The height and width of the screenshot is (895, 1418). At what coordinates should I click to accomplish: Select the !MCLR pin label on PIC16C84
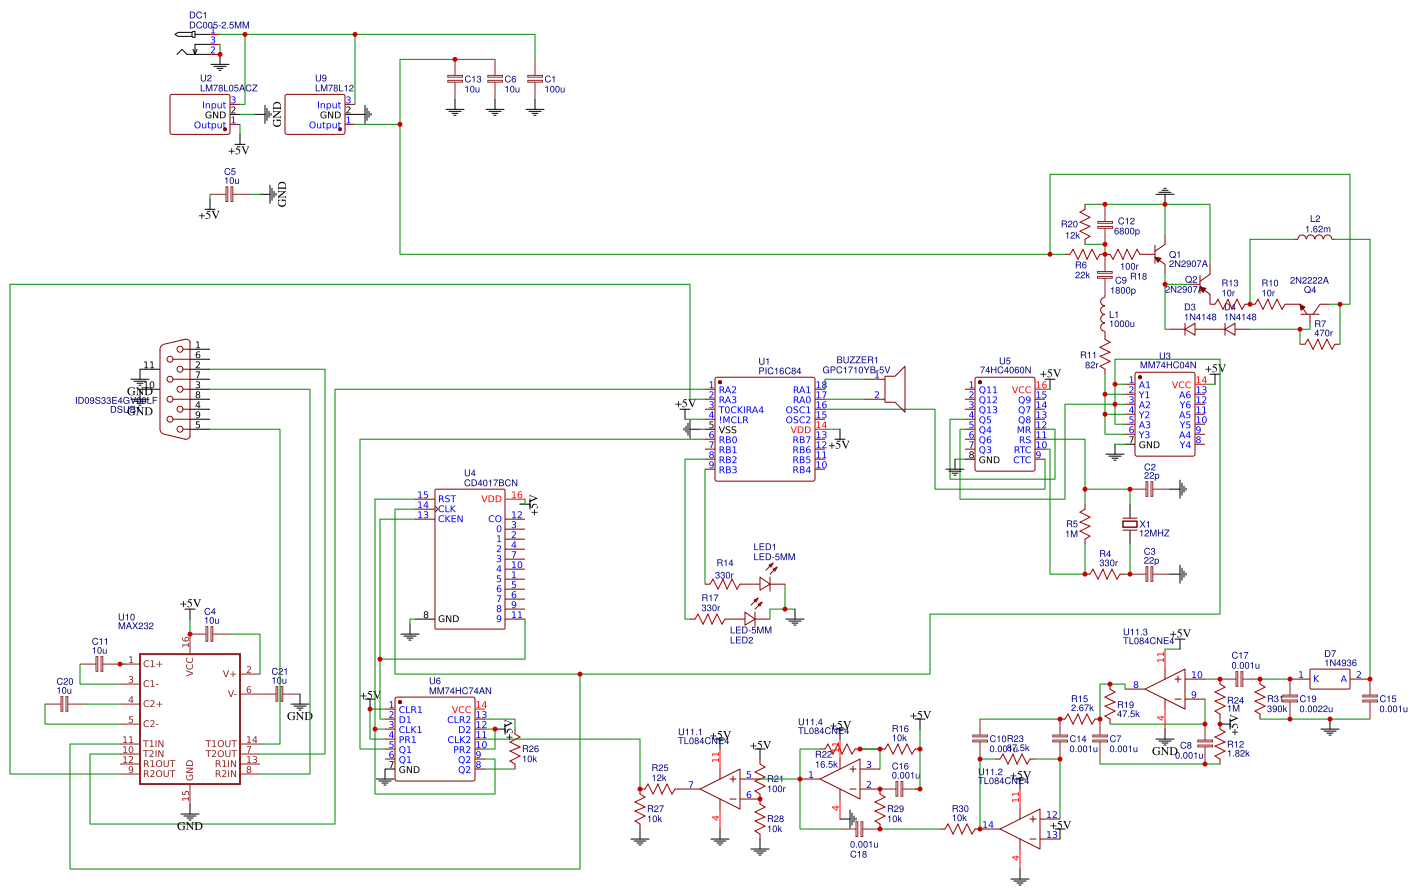click(733, 420)
